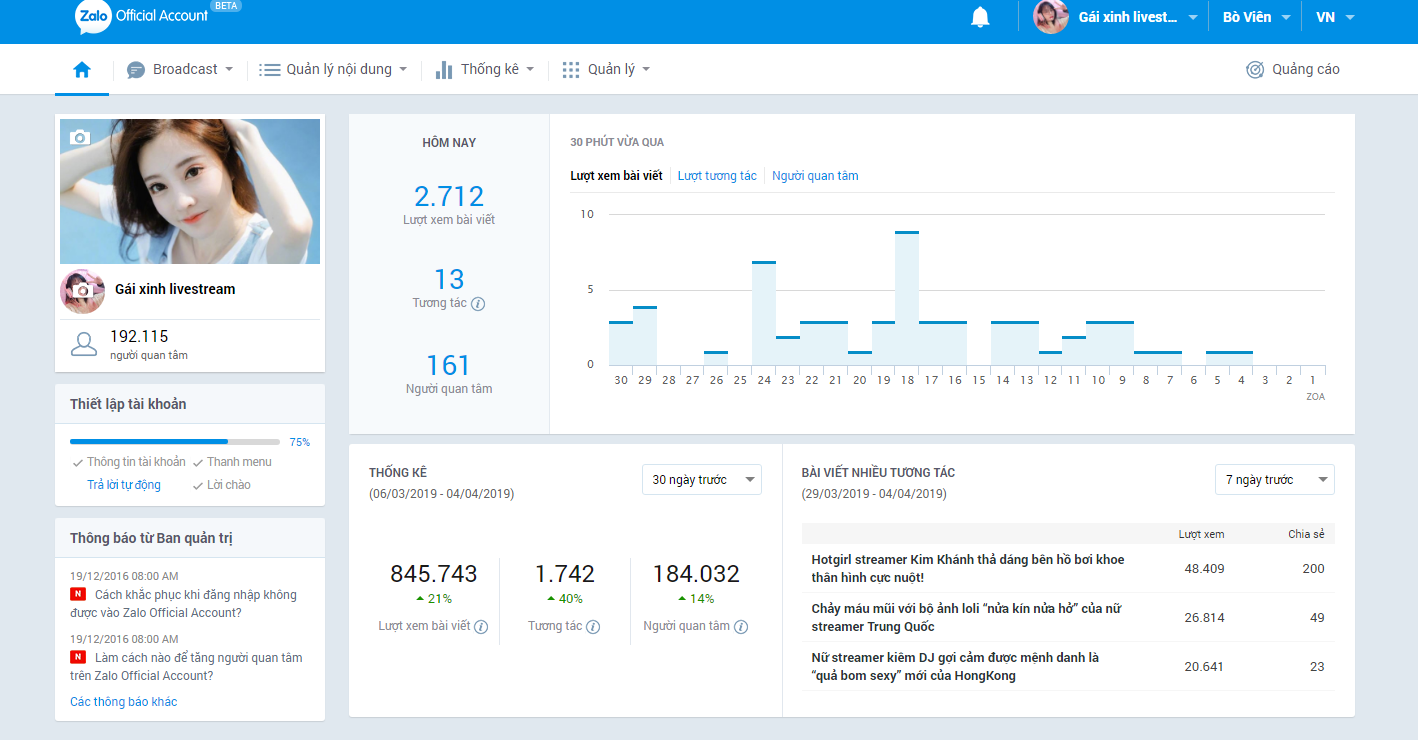This screenshot has height=740, width=1418.
Task: Open the notification bell icon
Action: (x=980, y=17)
